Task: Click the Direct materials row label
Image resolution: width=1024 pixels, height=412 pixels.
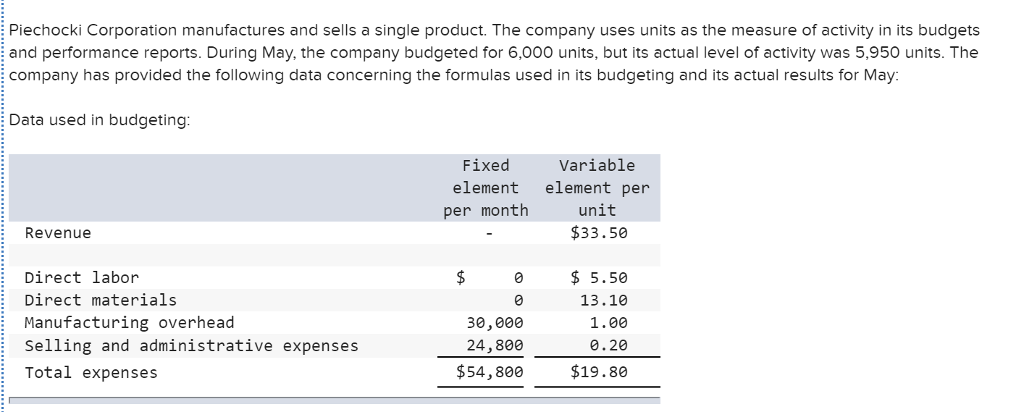Action: point(101,300)
